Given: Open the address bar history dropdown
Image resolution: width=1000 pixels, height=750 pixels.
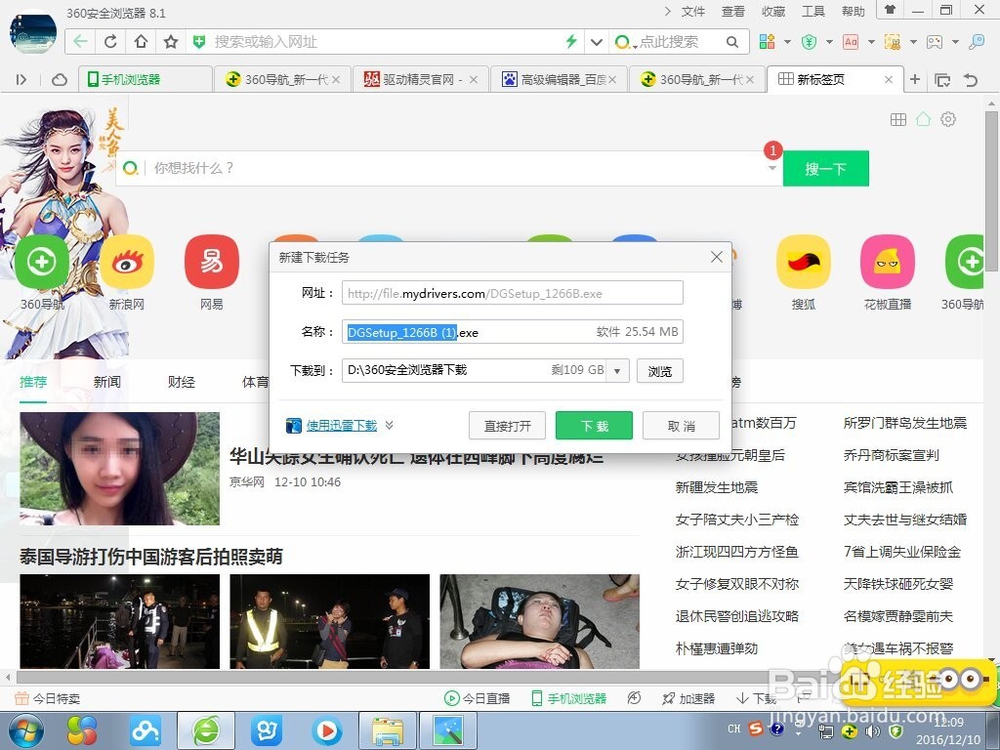Looking at the screenshot, I should [x=595, y=41].
